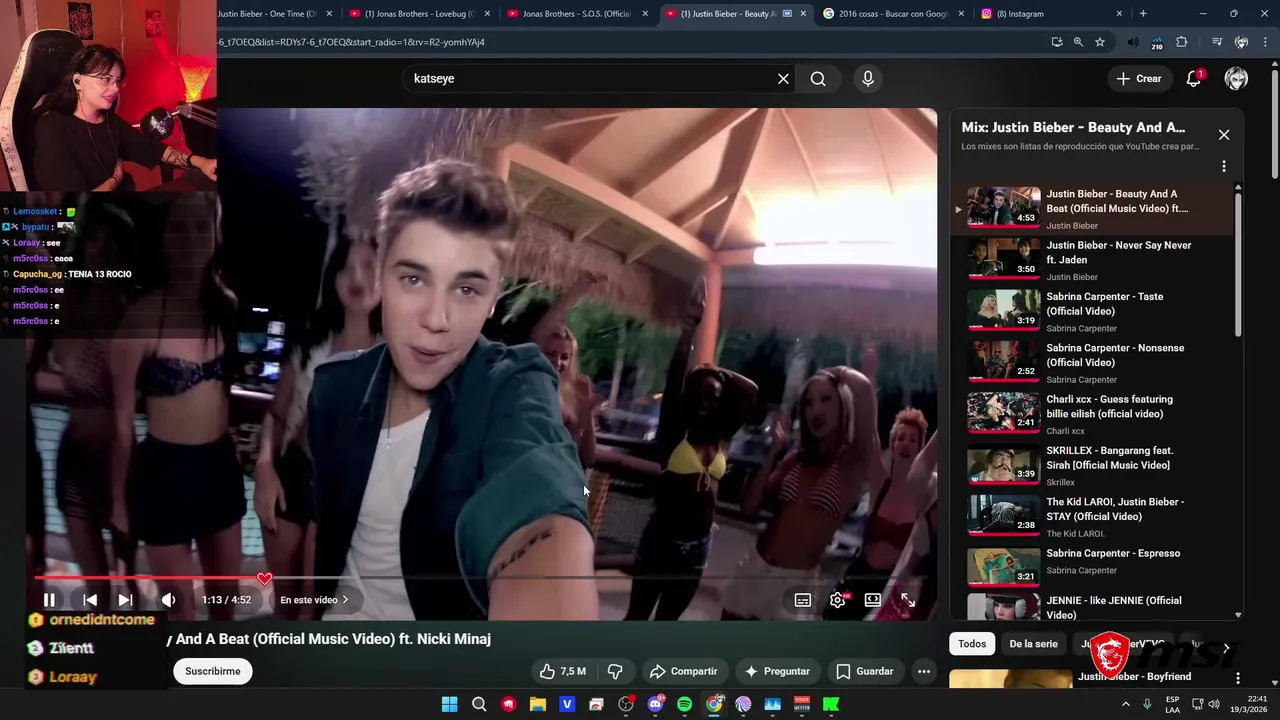
Task: Close the Mix playlist panel
Action: point(1223,135)
